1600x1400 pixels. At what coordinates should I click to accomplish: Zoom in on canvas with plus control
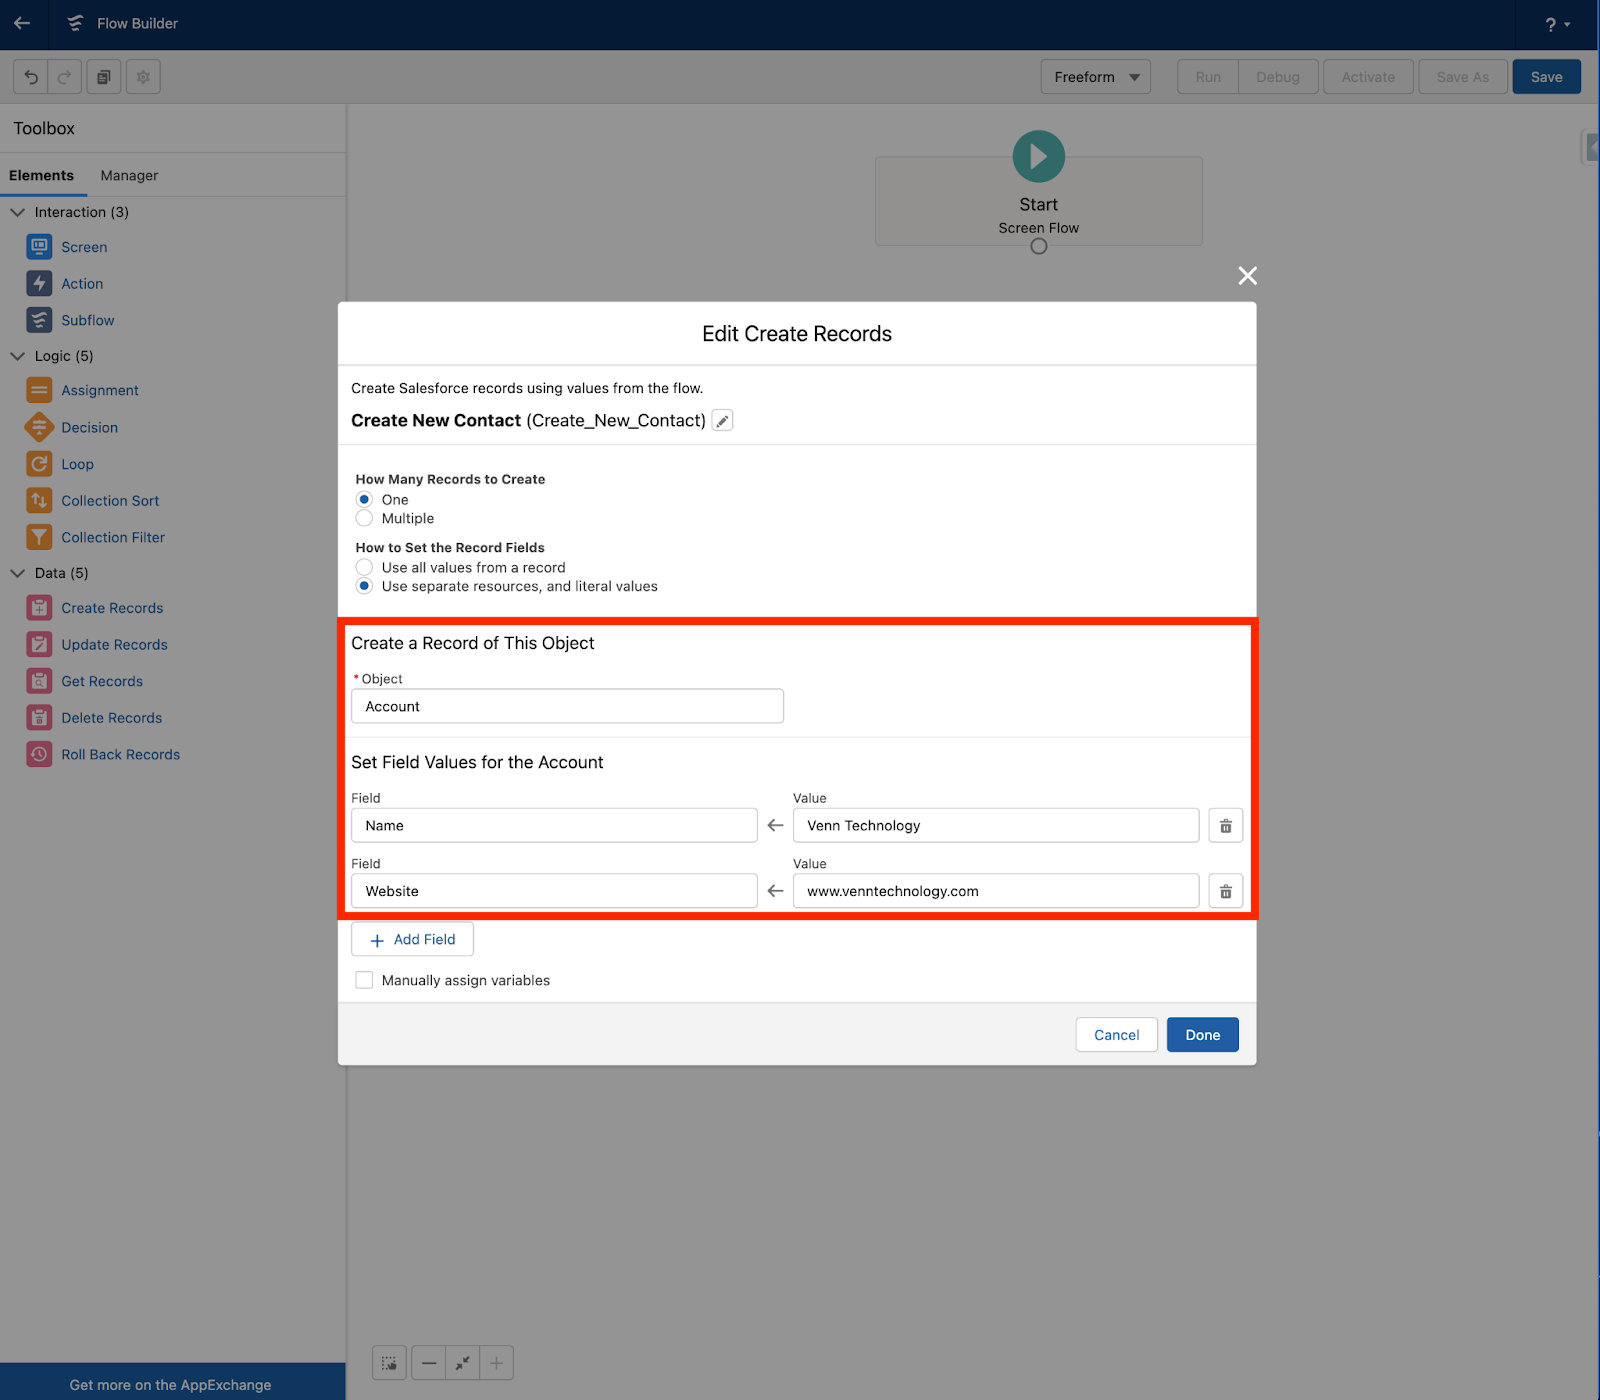point(496,1362)
